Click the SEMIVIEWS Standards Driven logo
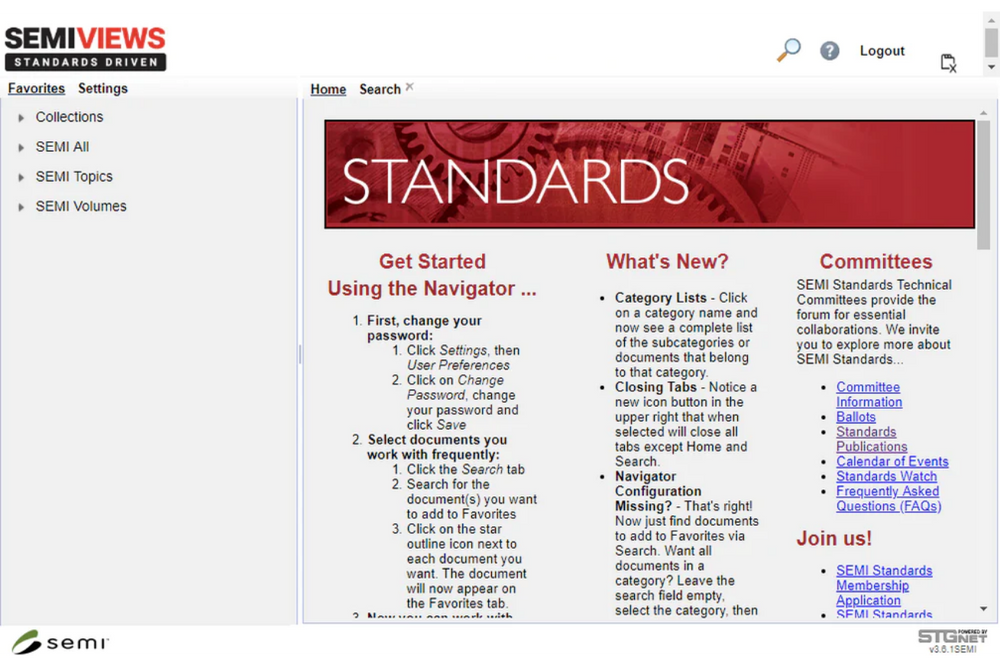 tap(85, 45)
